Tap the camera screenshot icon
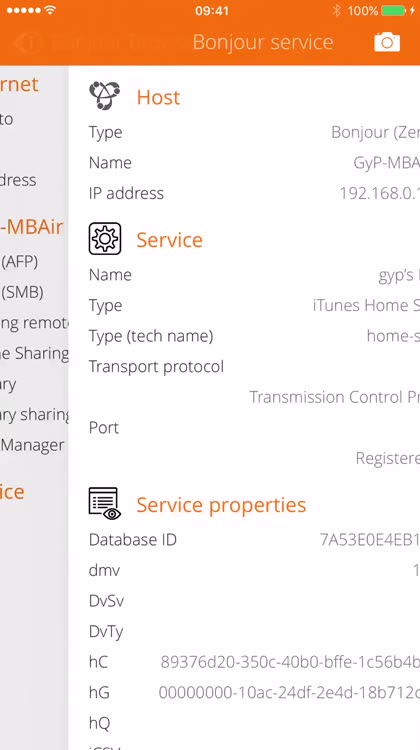 387,42
